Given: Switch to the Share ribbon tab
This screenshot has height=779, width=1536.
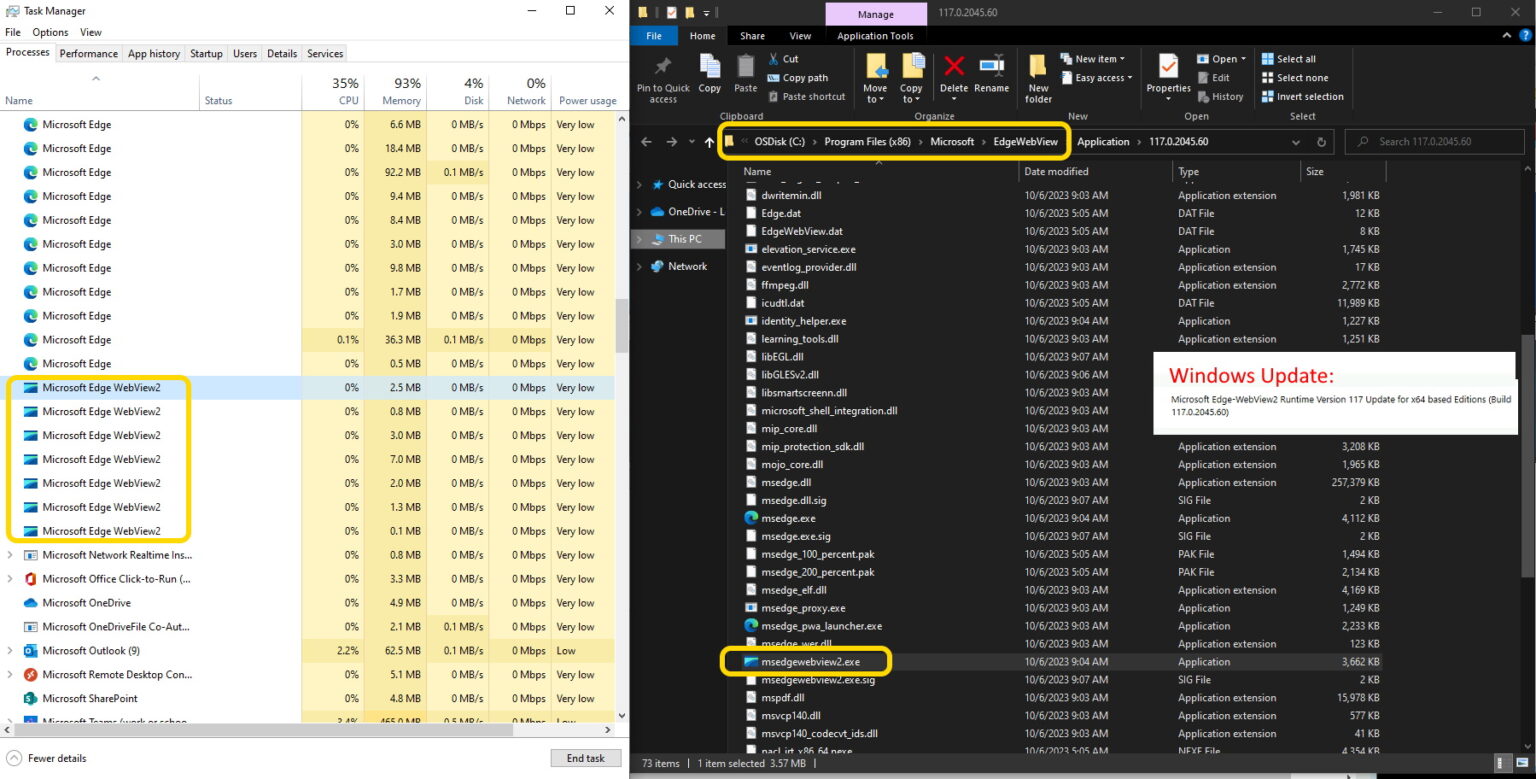Looking at the screenshot, I should [752, 35].
